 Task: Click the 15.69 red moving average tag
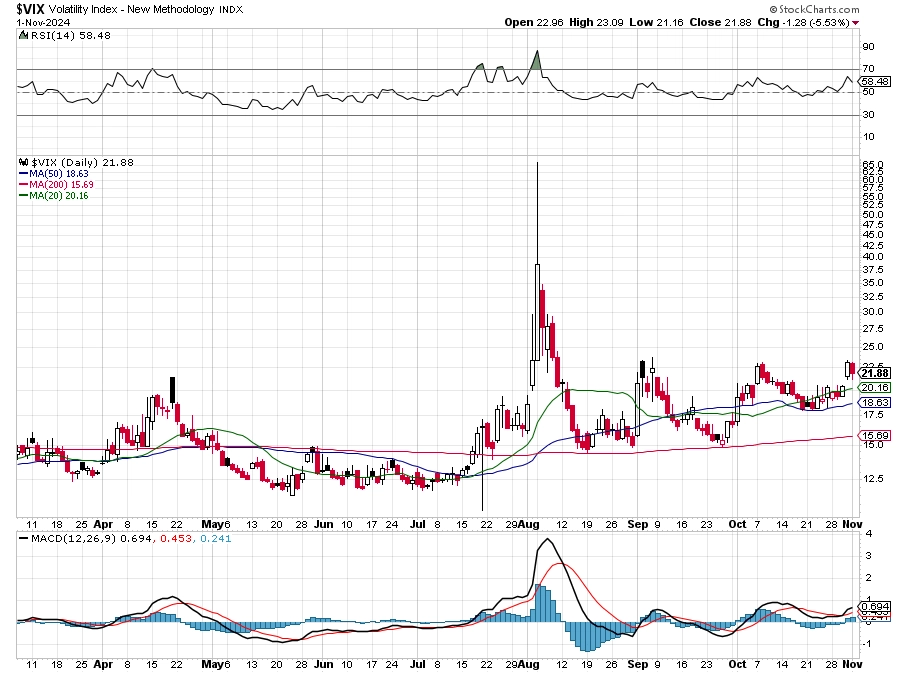(875, 435)
